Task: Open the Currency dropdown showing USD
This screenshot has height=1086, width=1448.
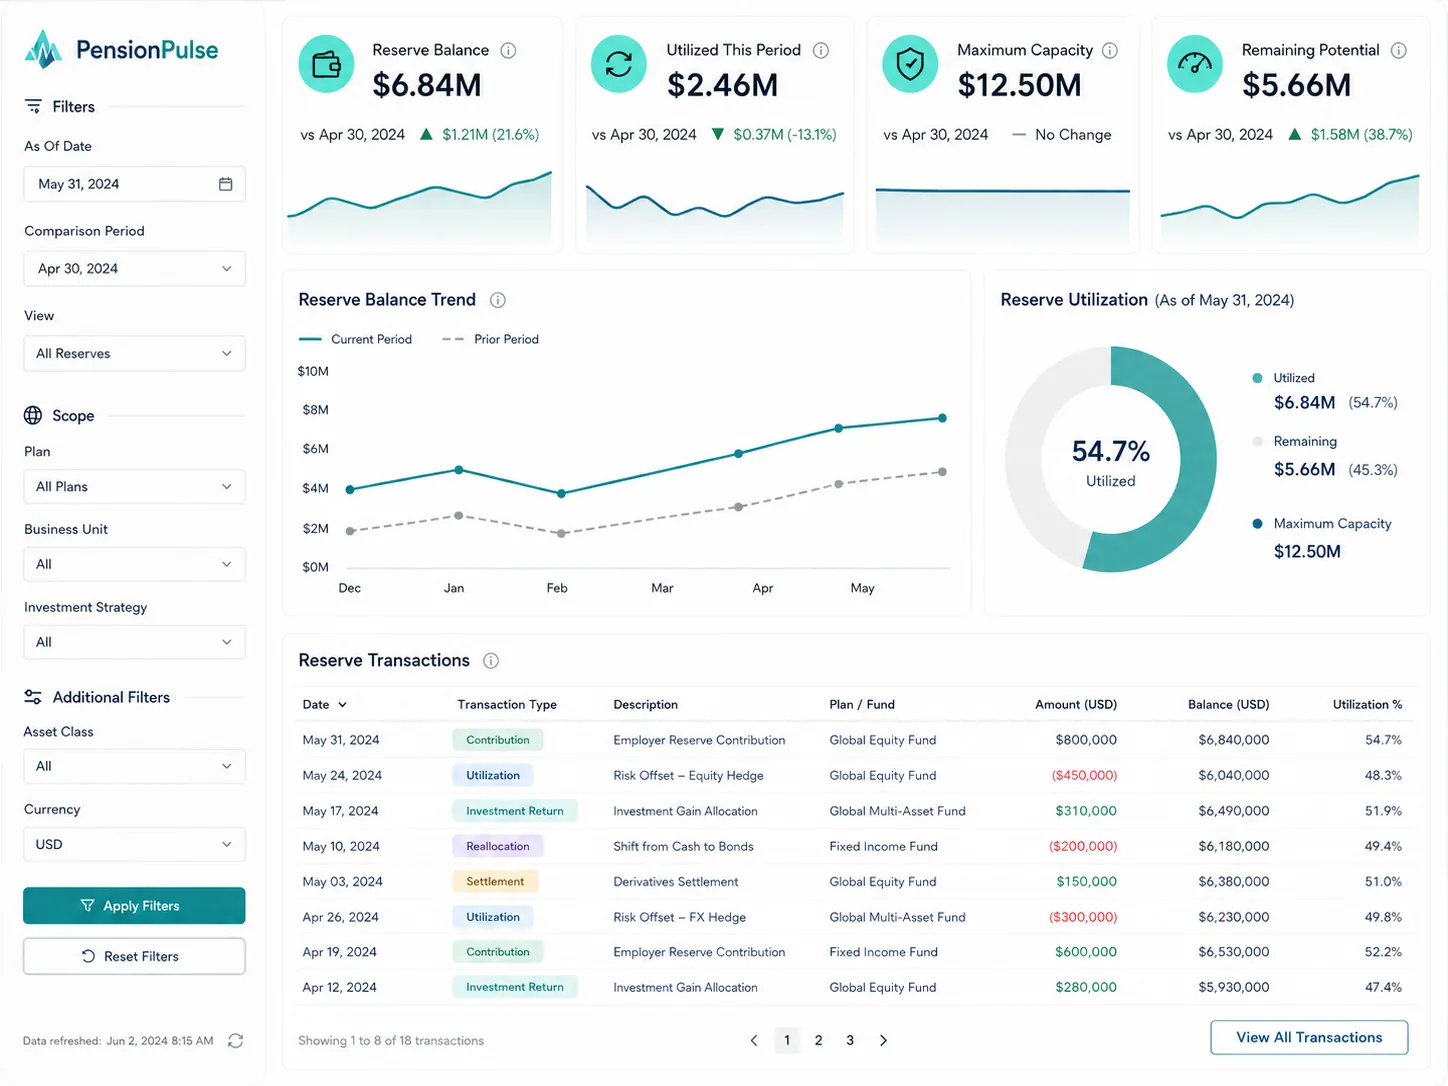Action: click(x=134, y=845)
